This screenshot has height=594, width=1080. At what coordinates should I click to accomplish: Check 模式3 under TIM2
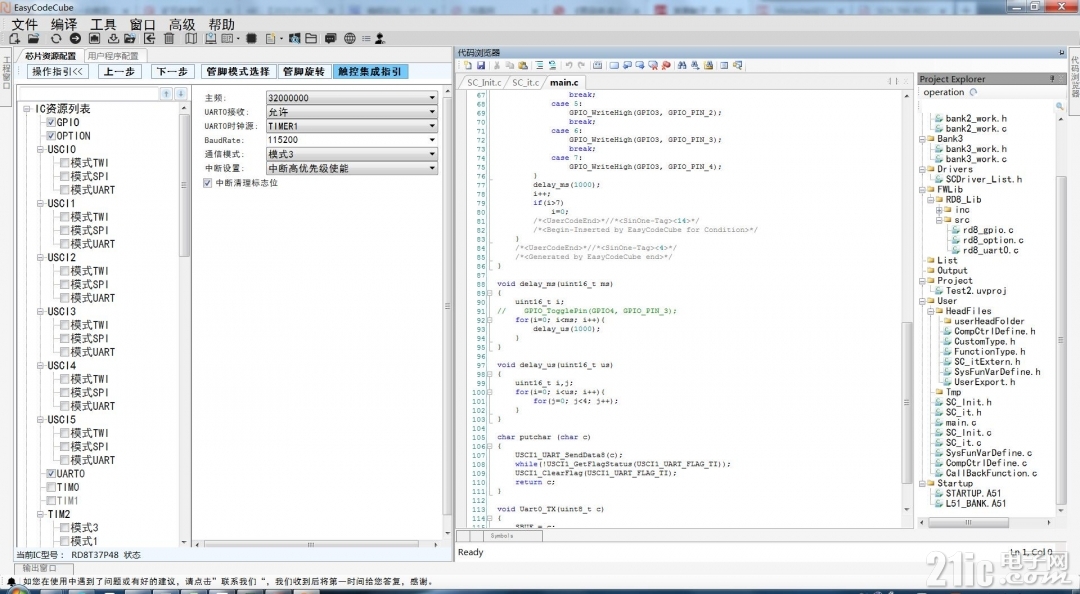pos(65,527)
